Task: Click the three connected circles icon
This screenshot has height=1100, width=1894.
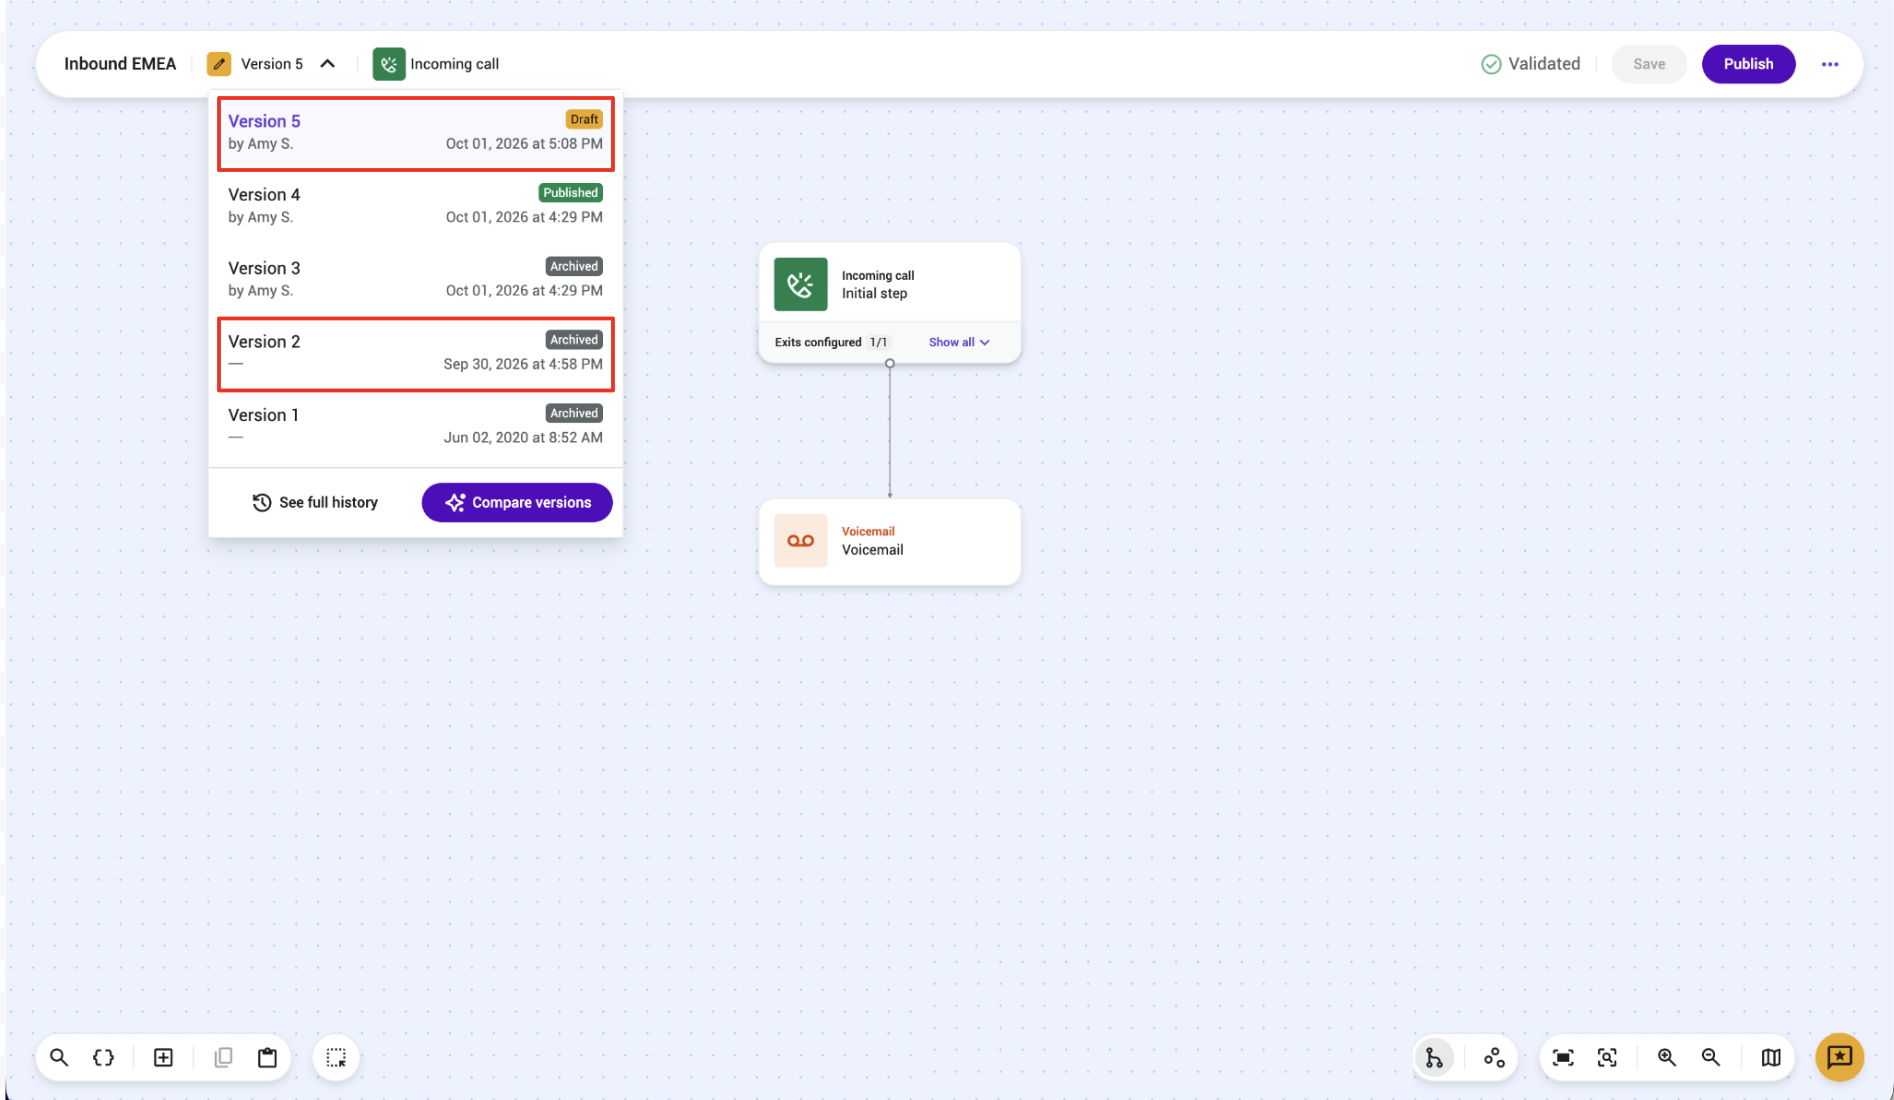Action: point(1494,1057)
